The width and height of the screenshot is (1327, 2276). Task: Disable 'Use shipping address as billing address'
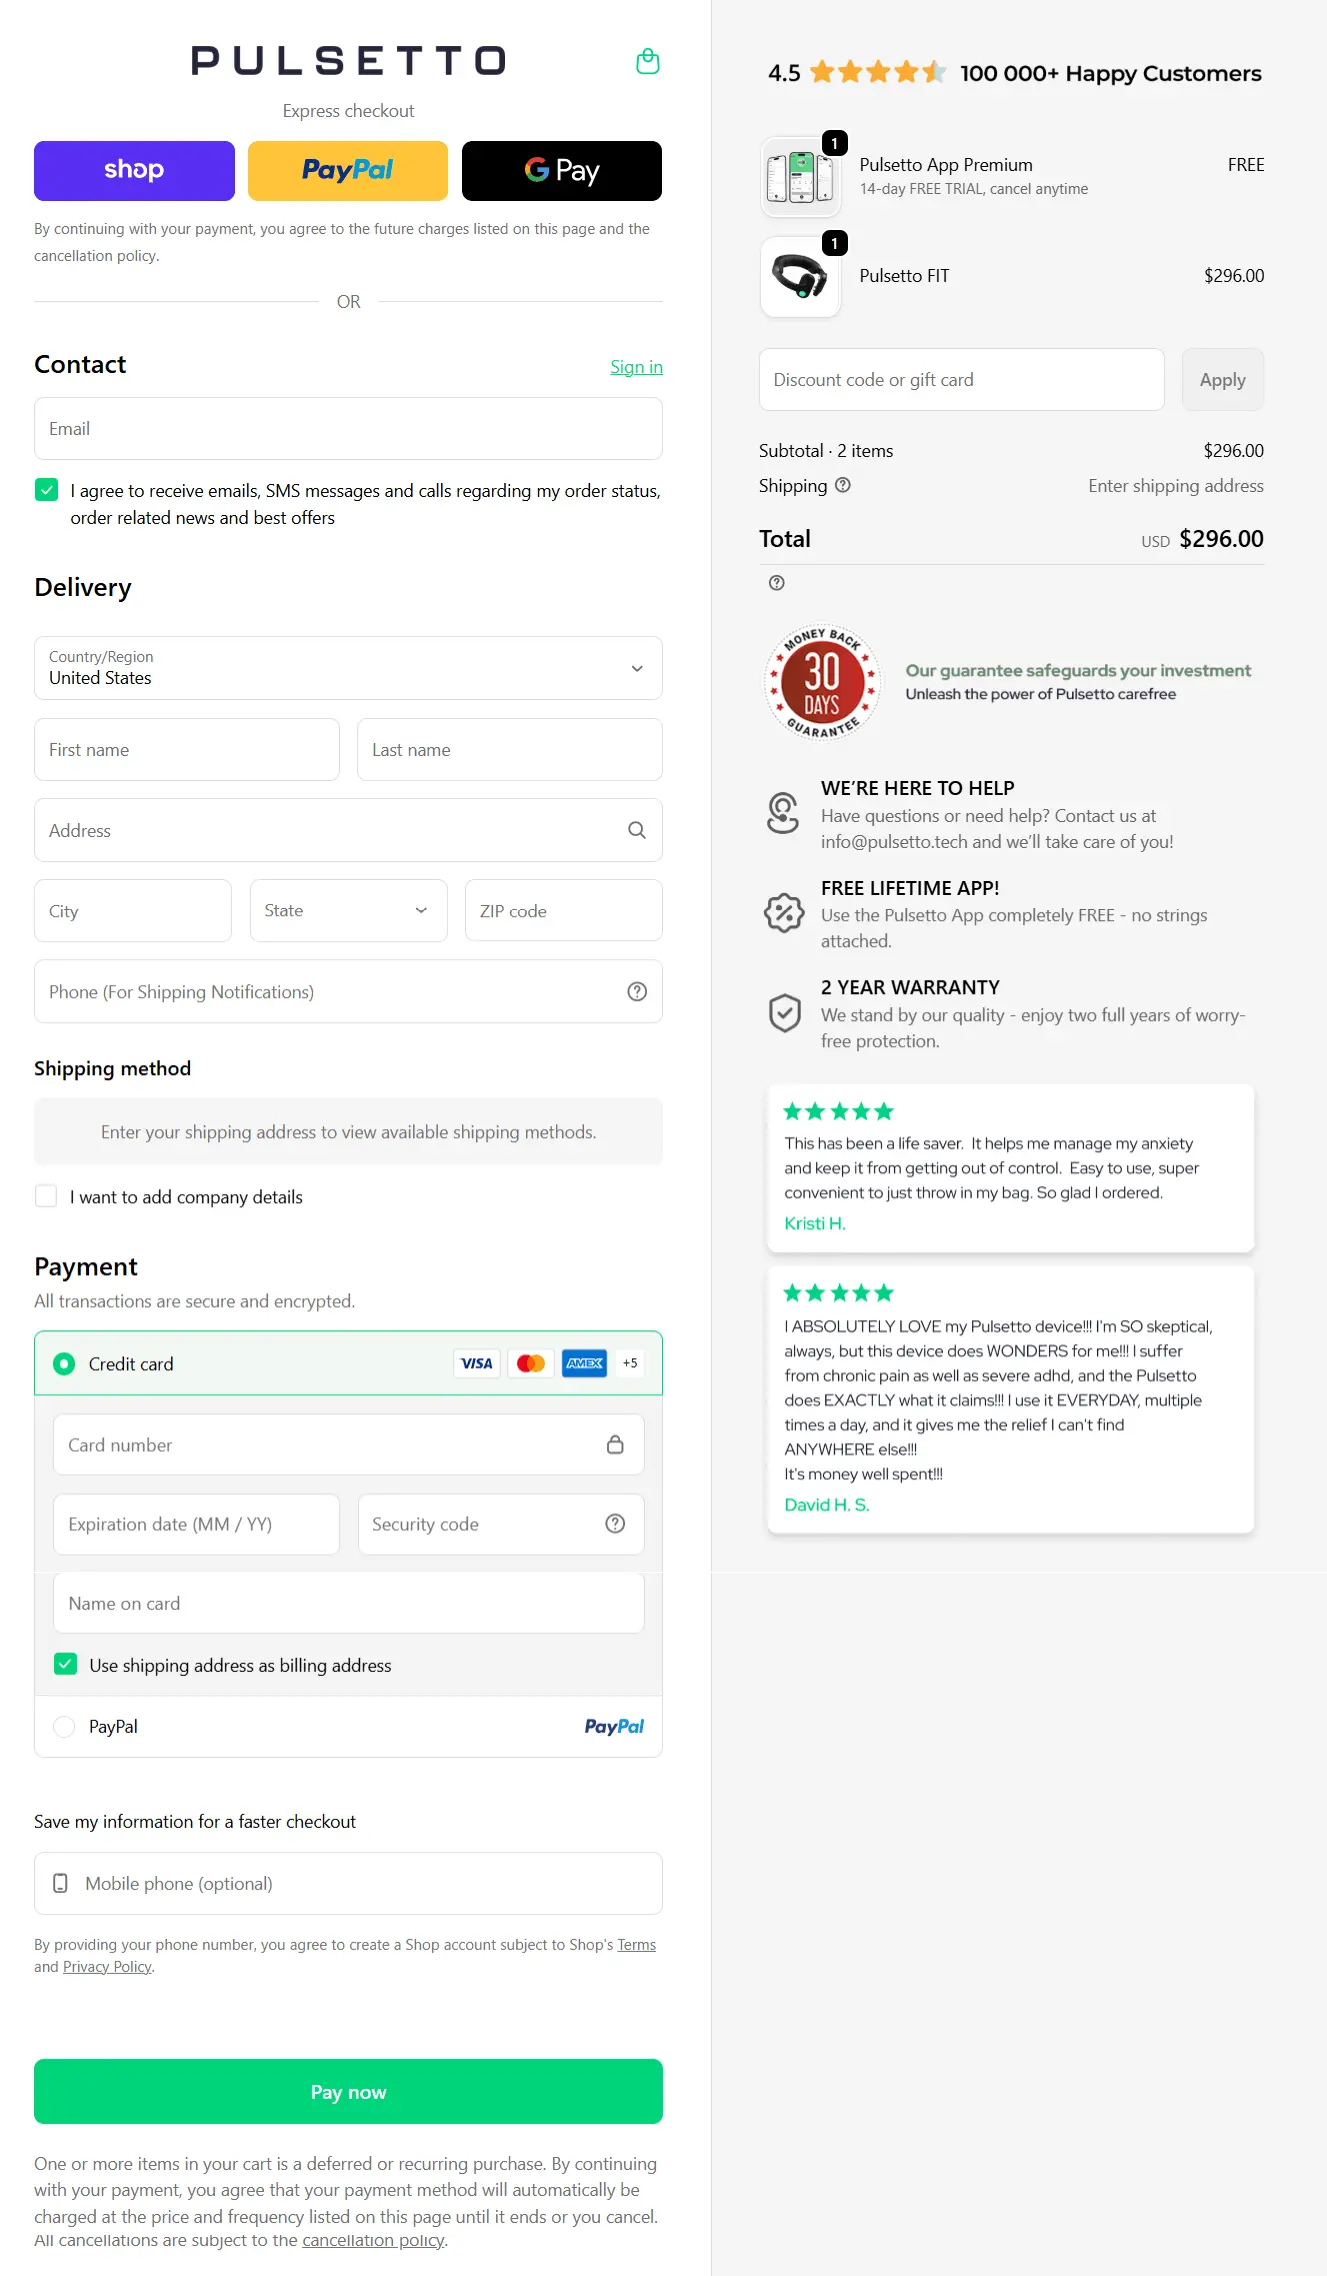[x=65, y=1663]
